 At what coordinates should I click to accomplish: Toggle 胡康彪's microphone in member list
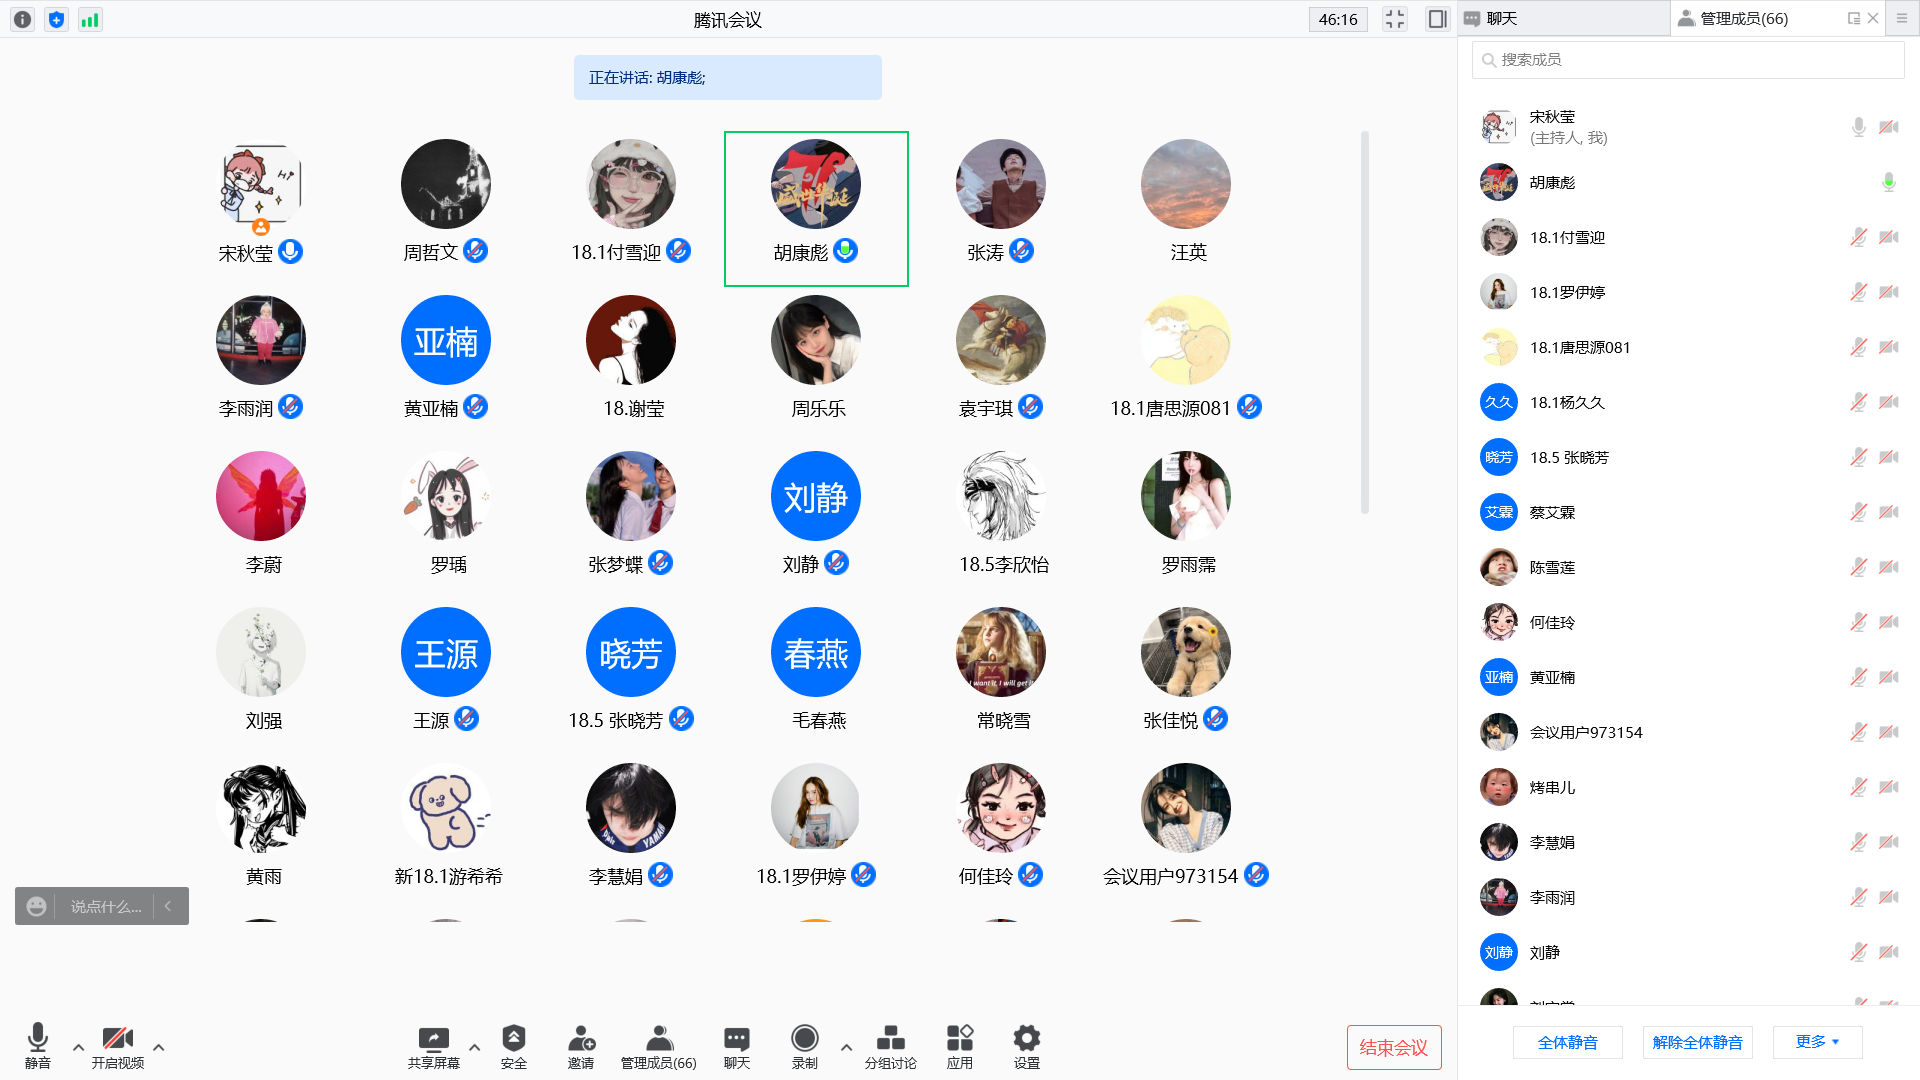(1888, 182)
